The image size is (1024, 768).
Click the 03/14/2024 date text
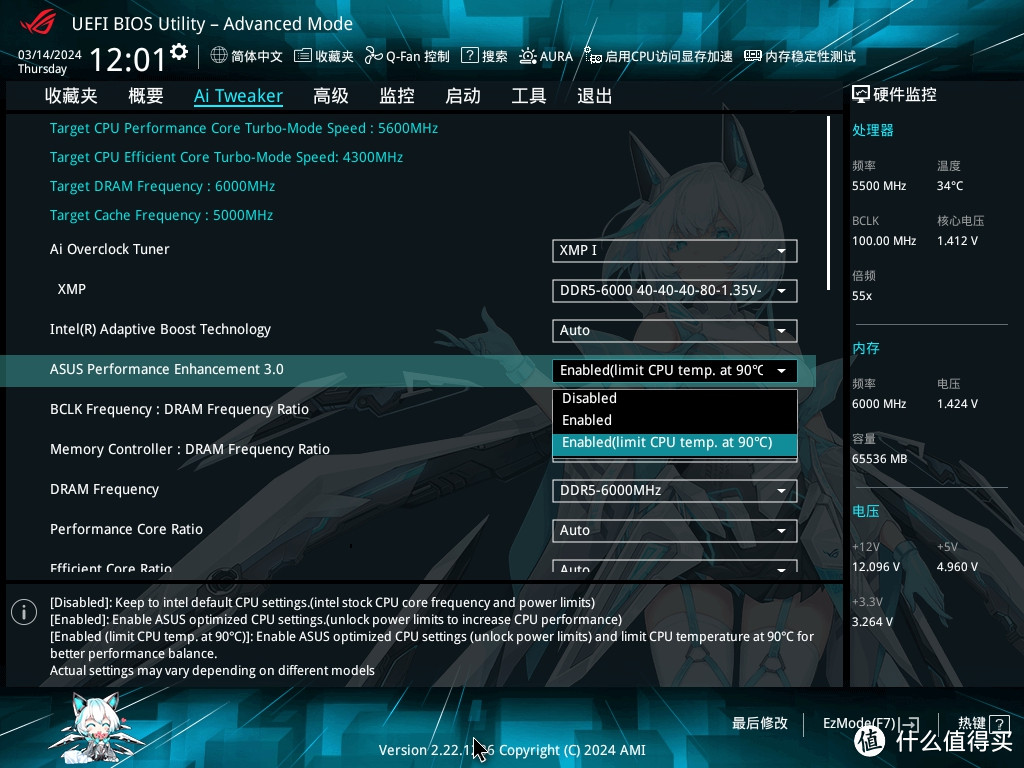pyautogui.click(x=50, y=55)
